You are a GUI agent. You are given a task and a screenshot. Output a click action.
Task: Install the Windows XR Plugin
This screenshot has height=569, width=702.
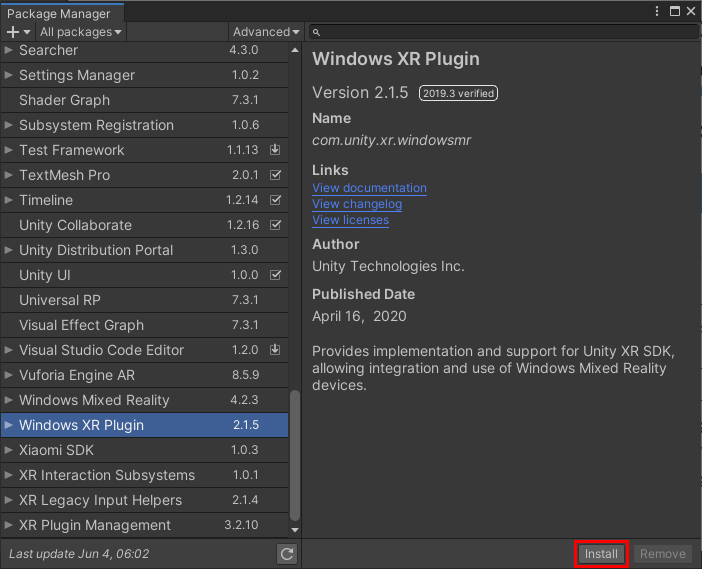(601, 554)
